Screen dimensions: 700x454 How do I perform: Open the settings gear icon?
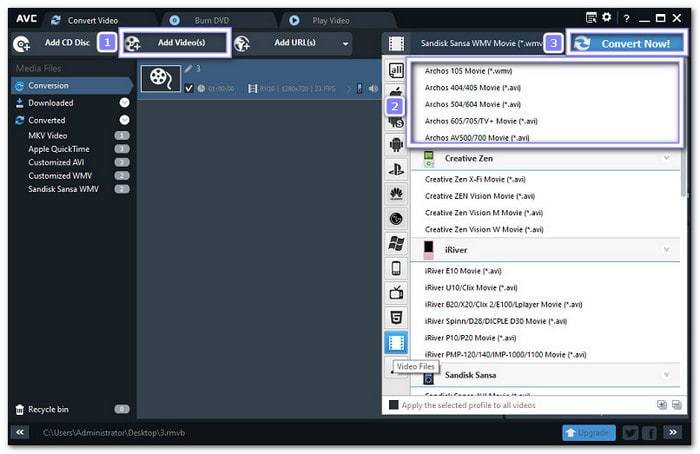pyautogui.click(x=606, y=17)
